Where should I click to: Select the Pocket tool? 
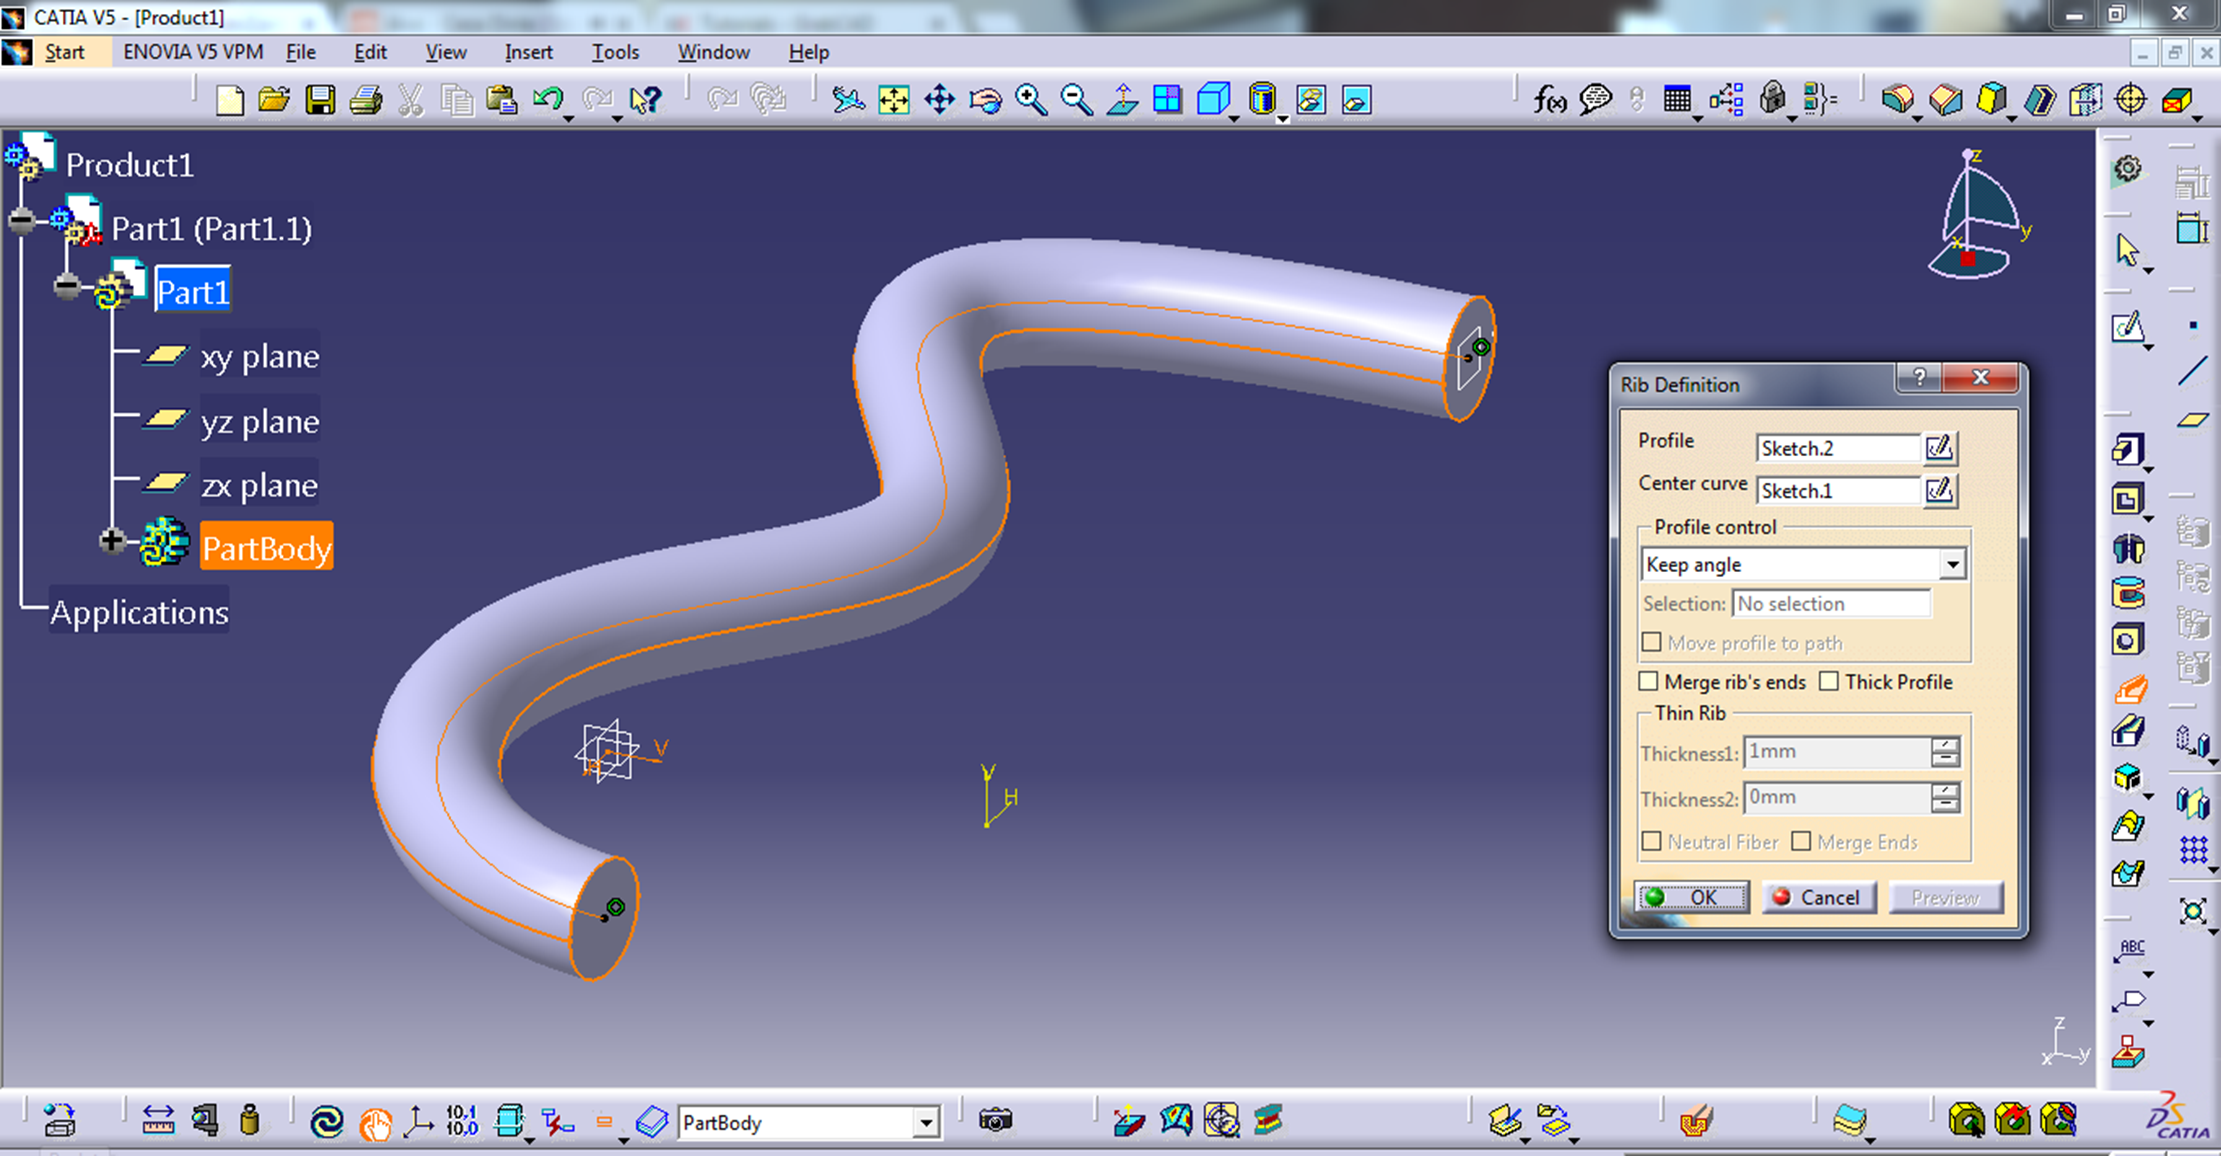click(2126, 497)
